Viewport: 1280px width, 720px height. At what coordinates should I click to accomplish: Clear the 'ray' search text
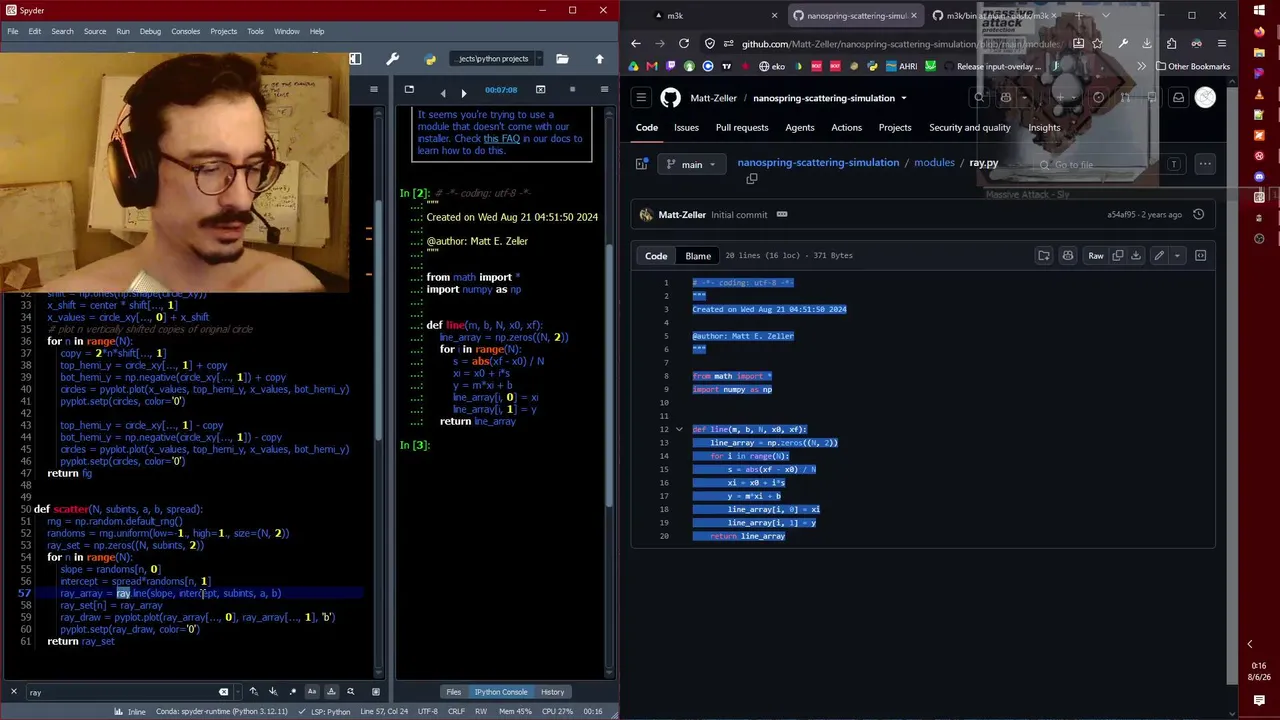[224, 692]
